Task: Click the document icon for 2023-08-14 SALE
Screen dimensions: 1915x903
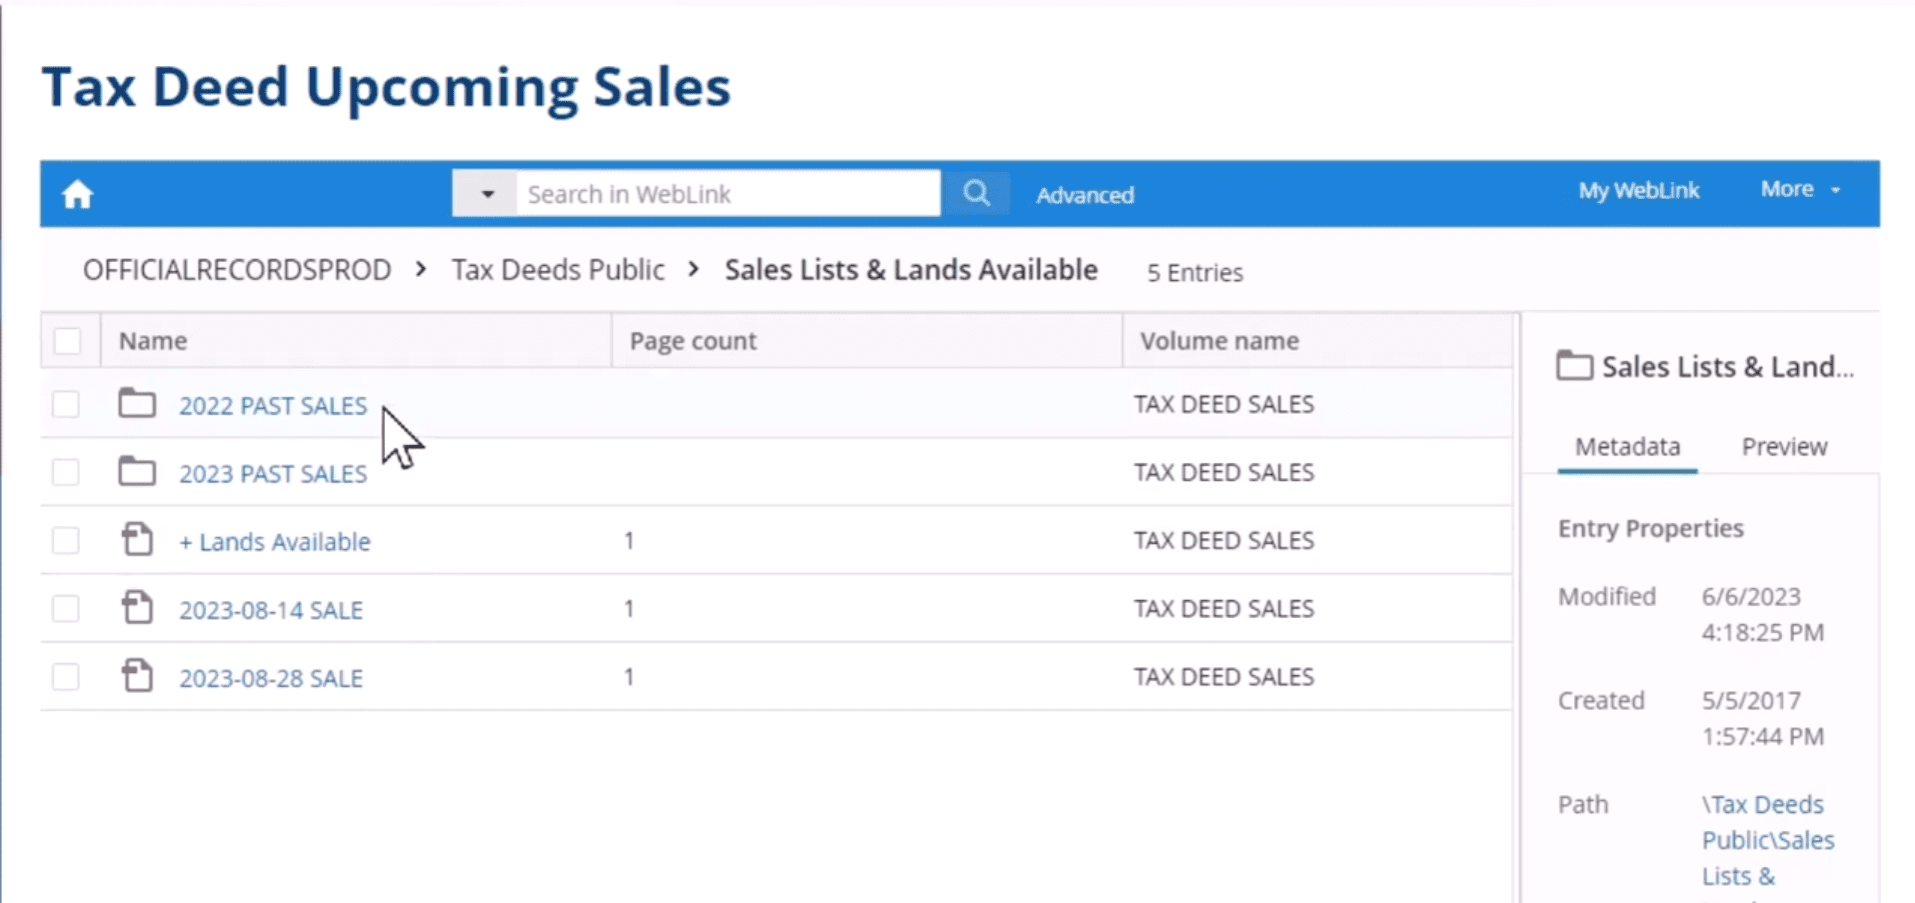Action: 137,607
